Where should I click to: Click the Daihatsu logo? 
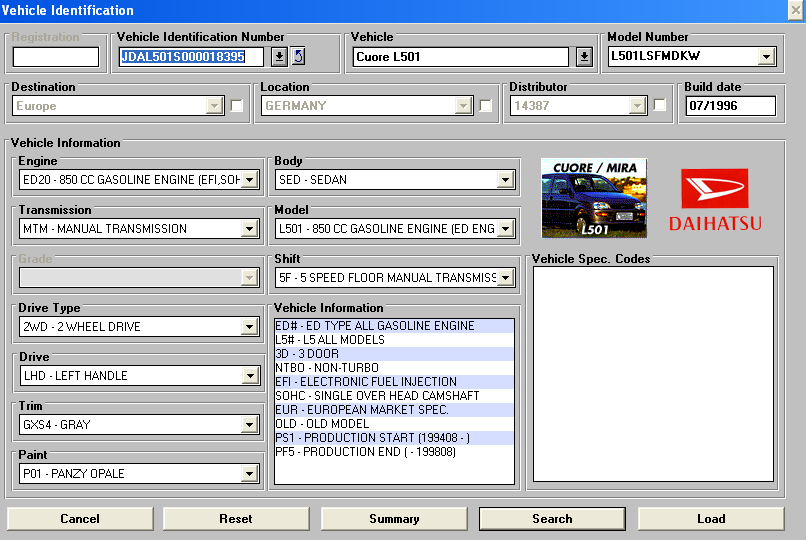714,199
